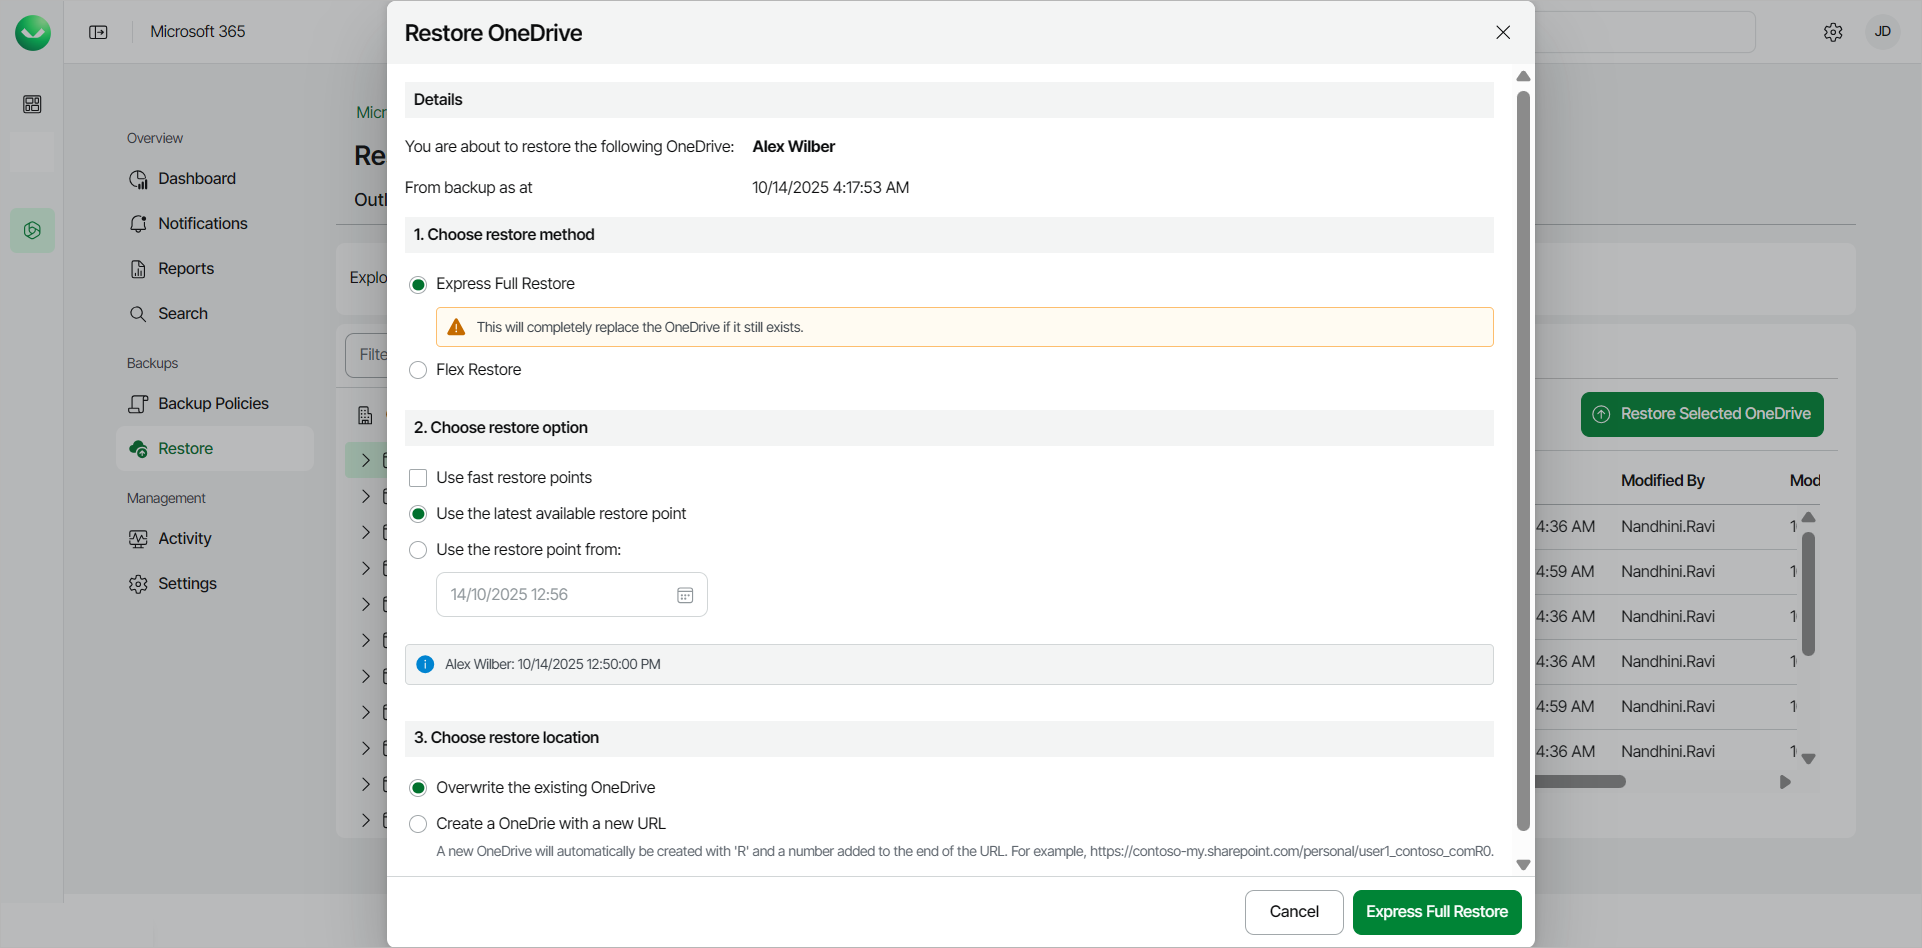Select the Flex Restore radio option

pyautogui.click(x=418, y=370)
